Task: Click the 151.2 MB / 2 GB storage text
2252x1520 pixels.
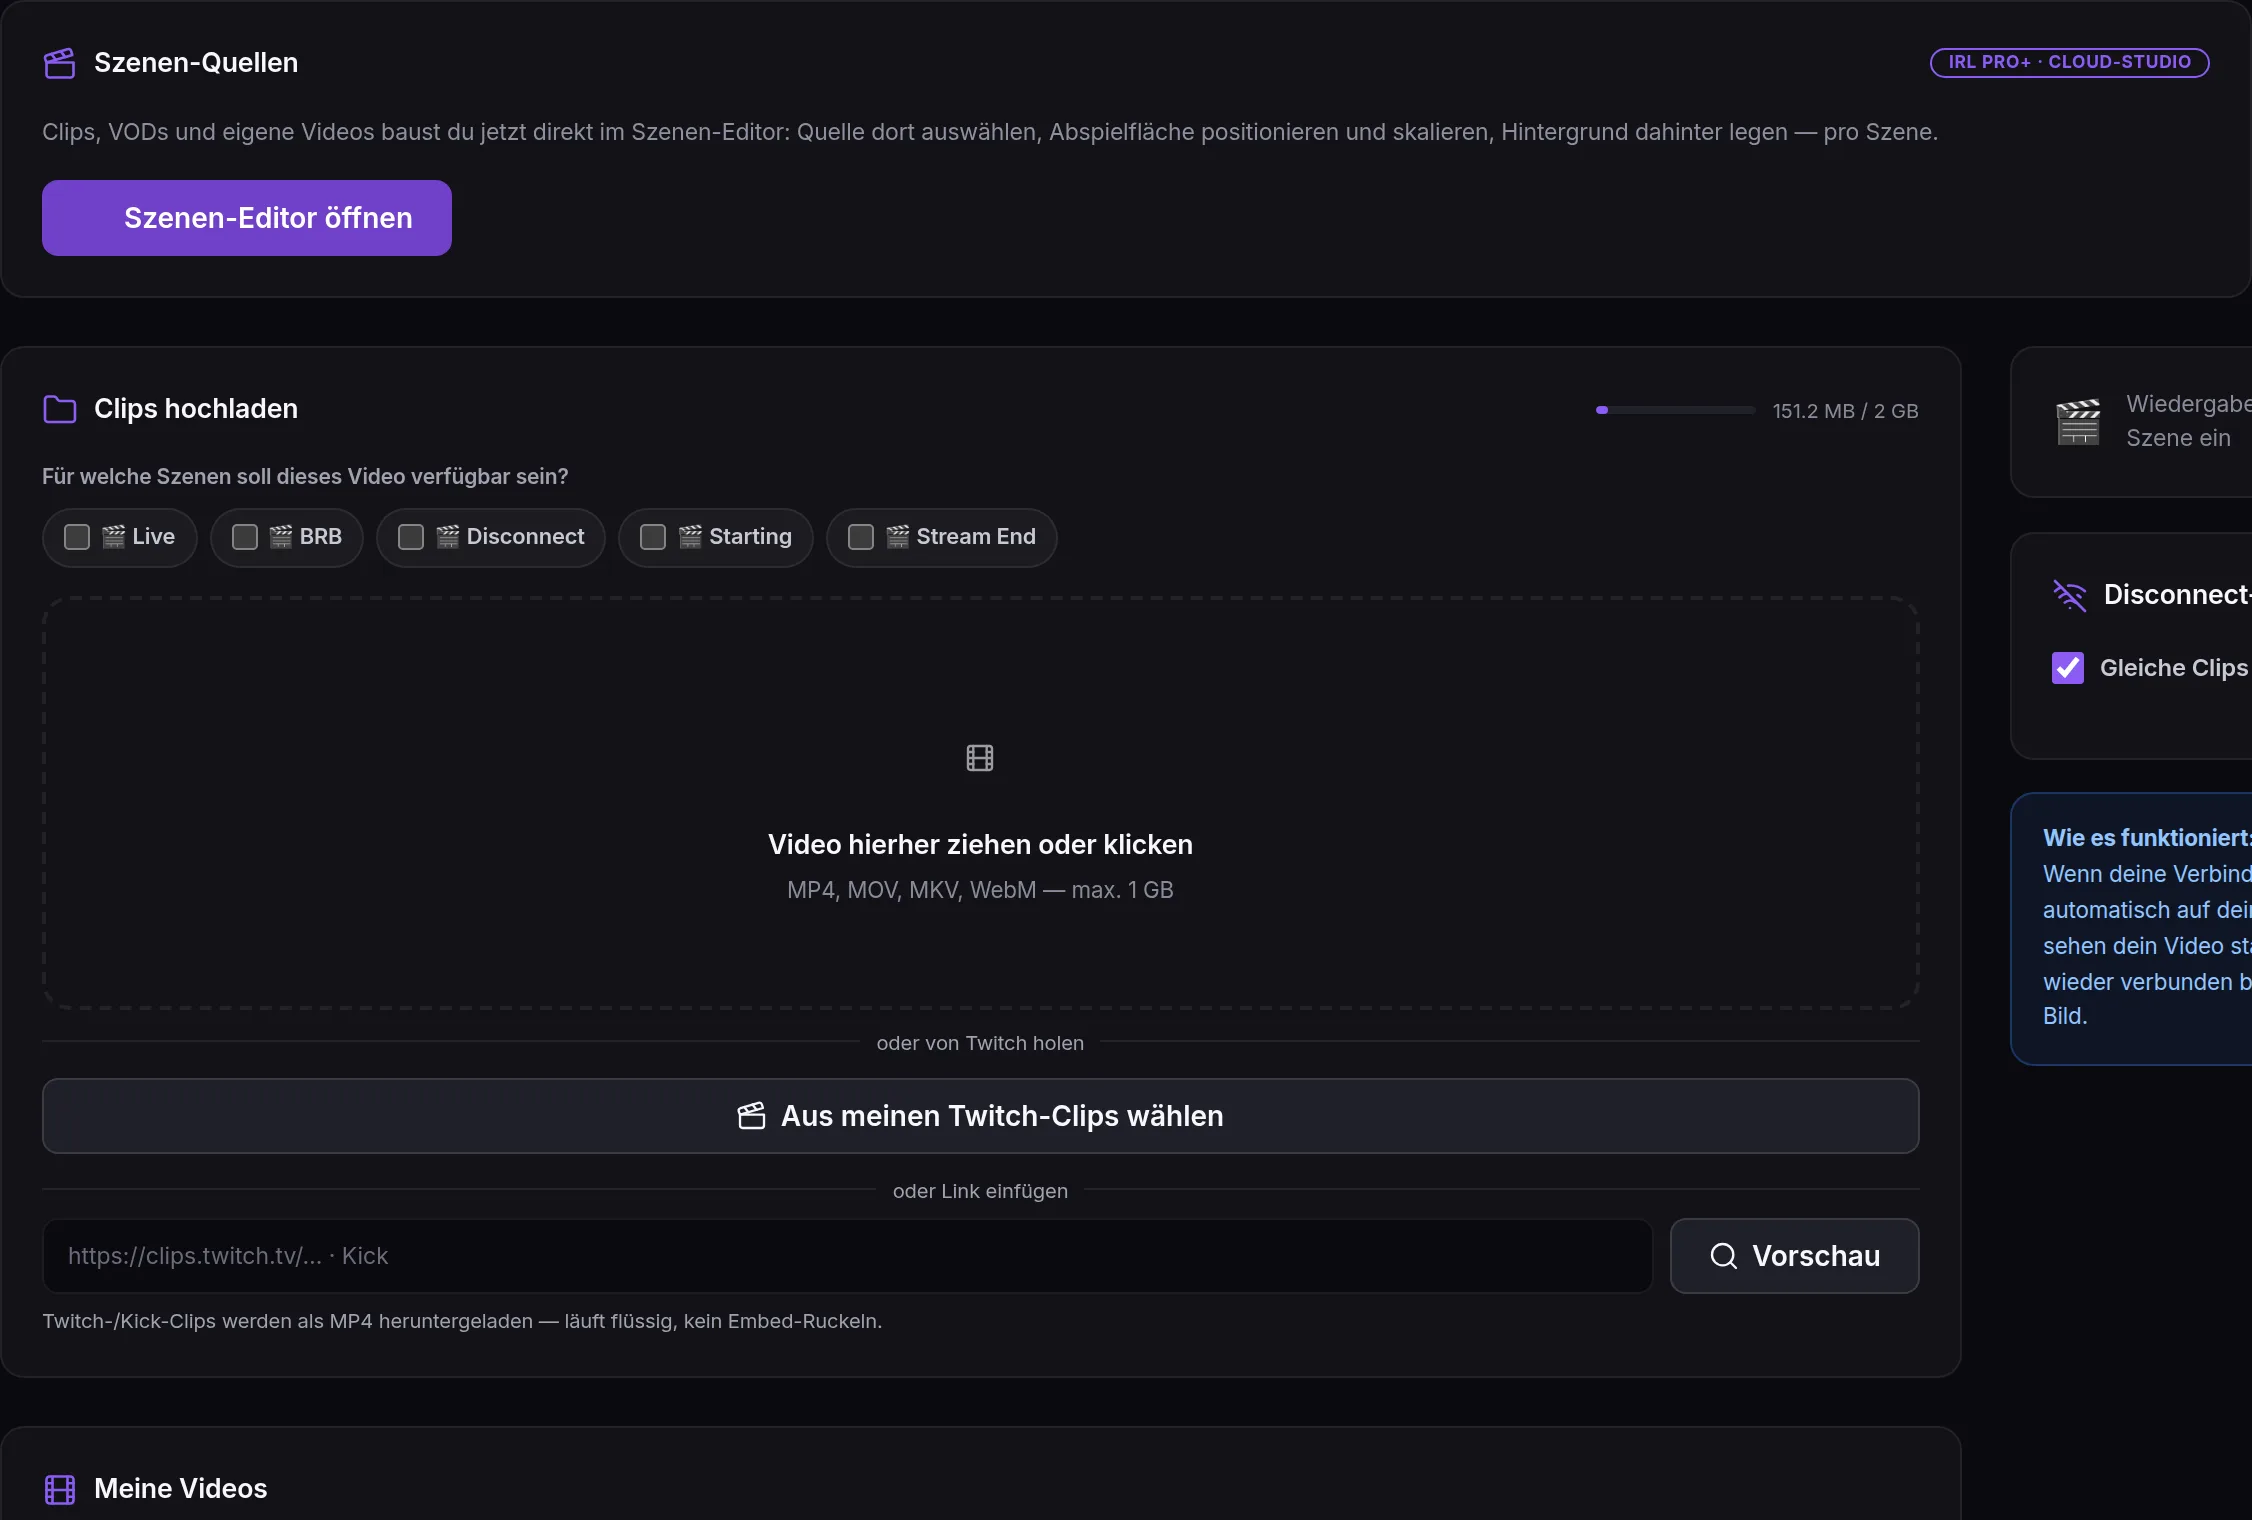Action: (x=1845, y=411)
